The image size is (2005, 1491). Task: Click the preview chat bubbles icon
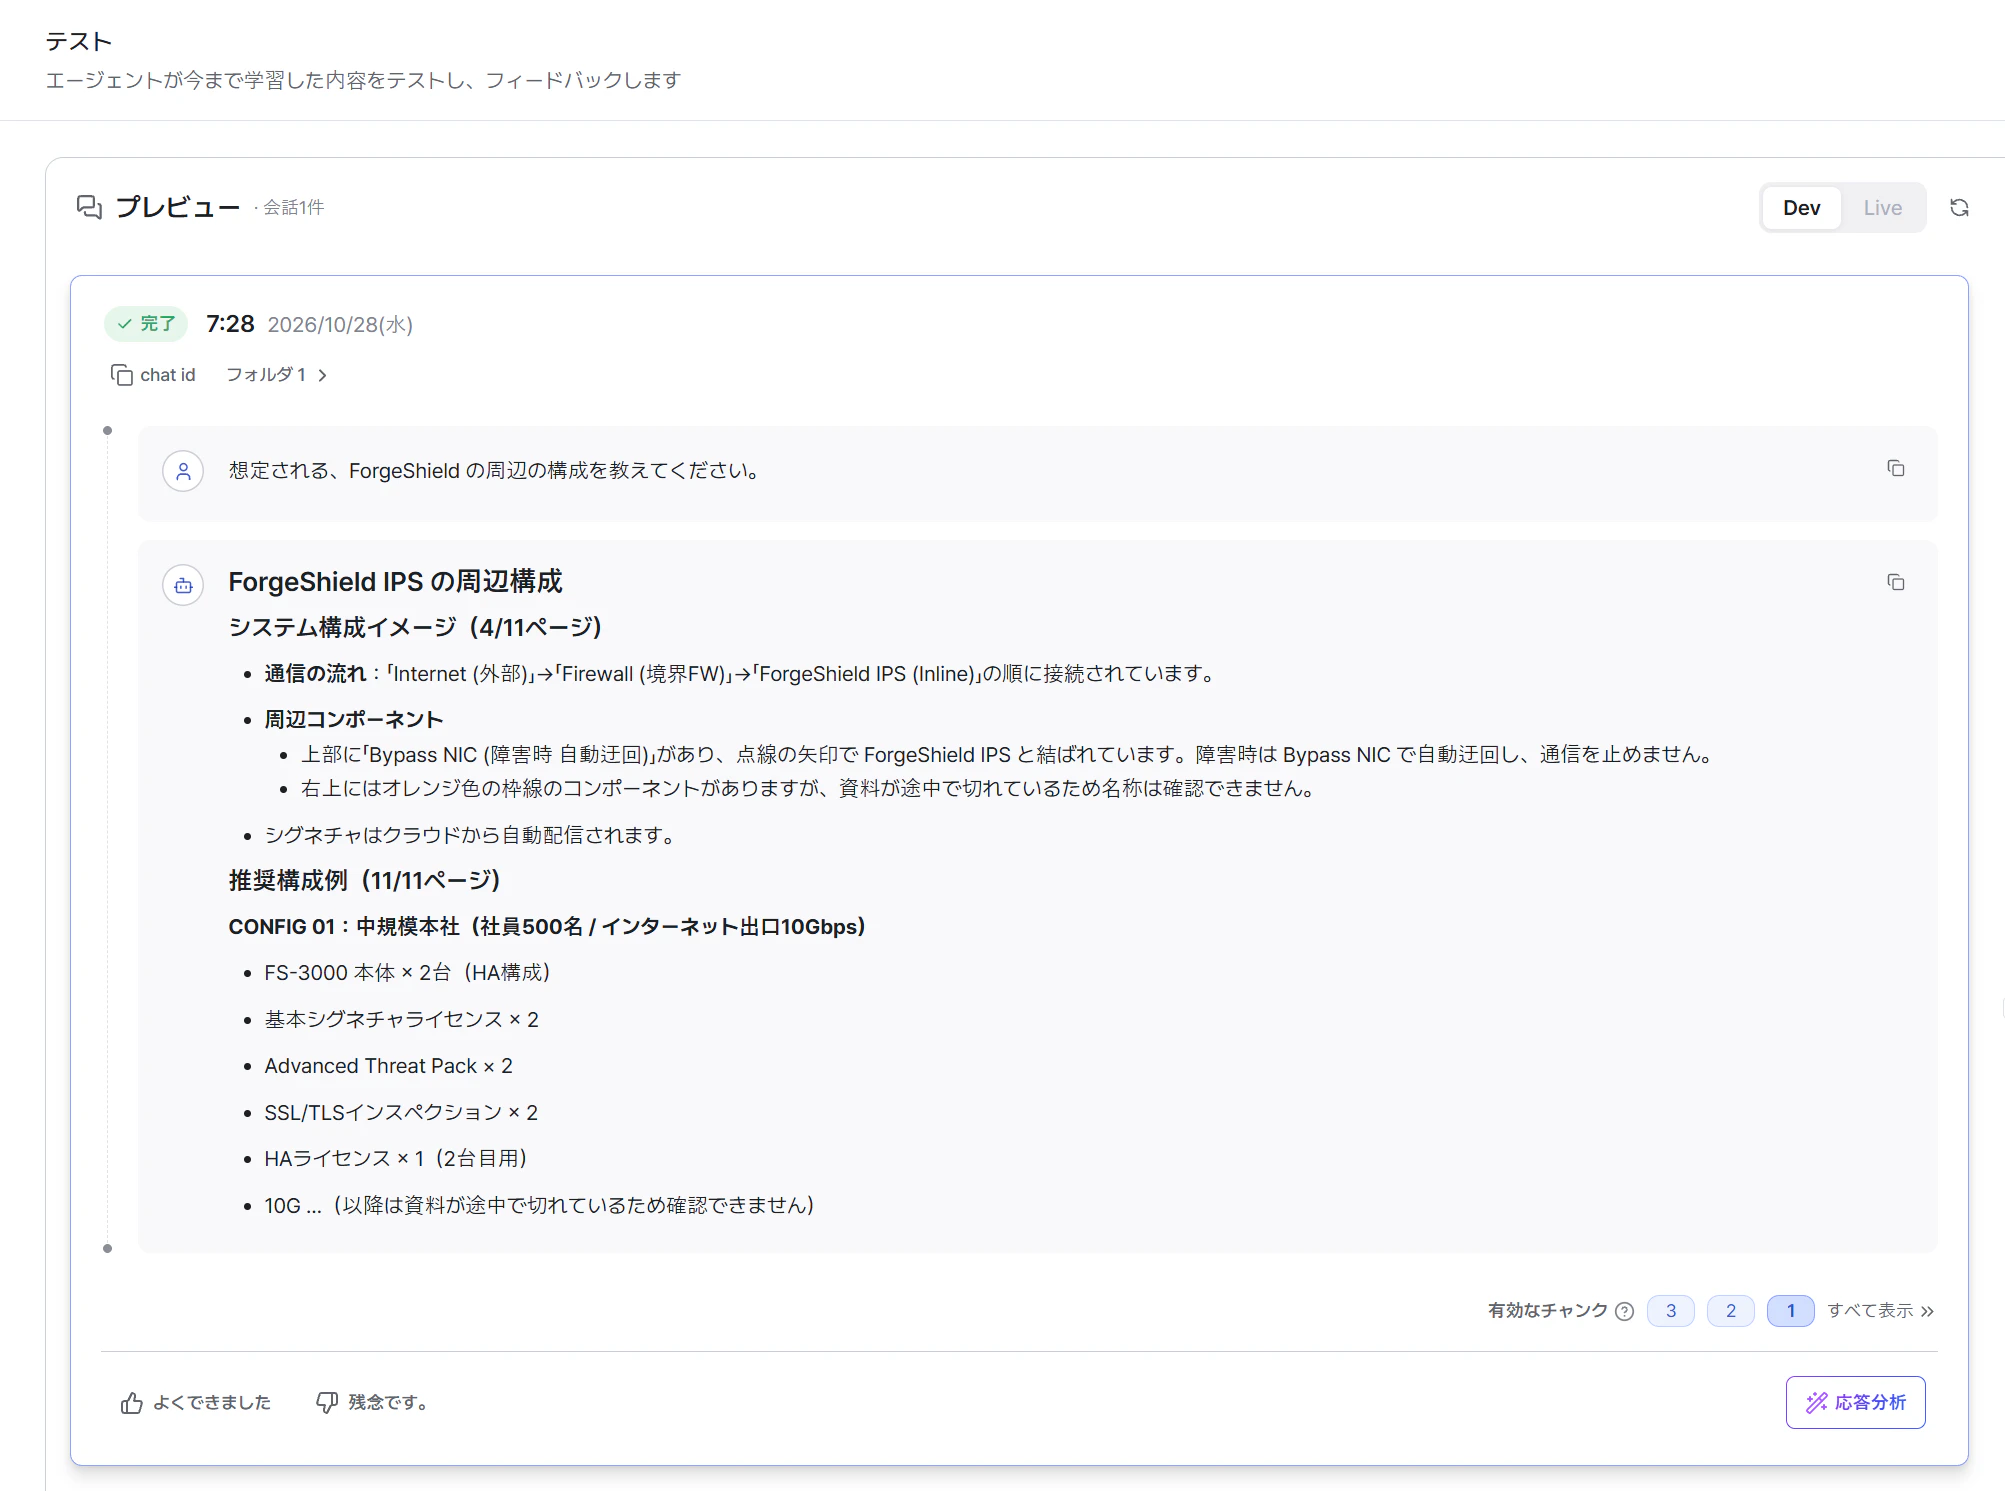pyautogui.click(x=89, y=207)
